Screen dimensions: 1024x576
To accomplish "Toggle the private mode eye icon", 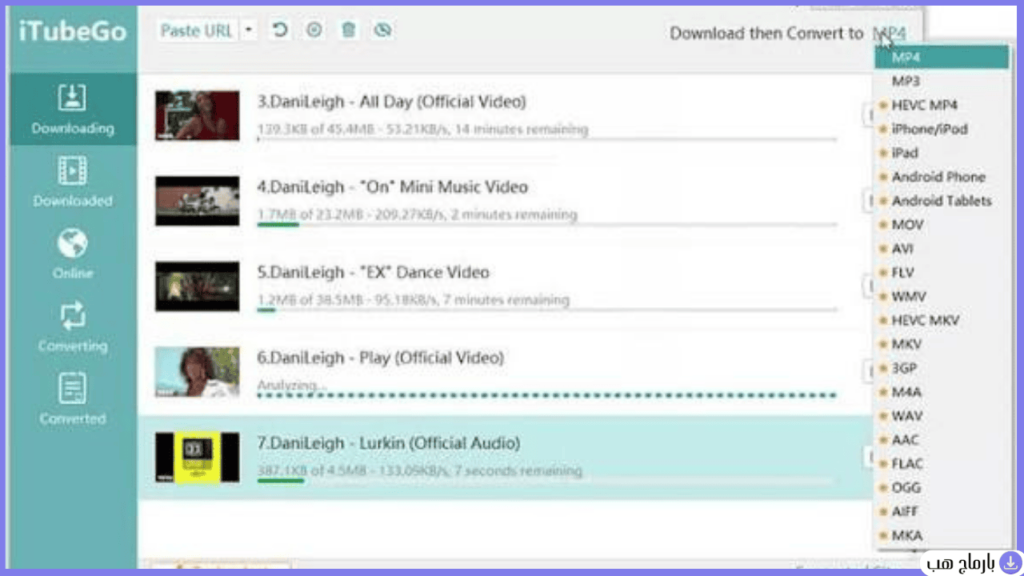I will coord(383,30).
